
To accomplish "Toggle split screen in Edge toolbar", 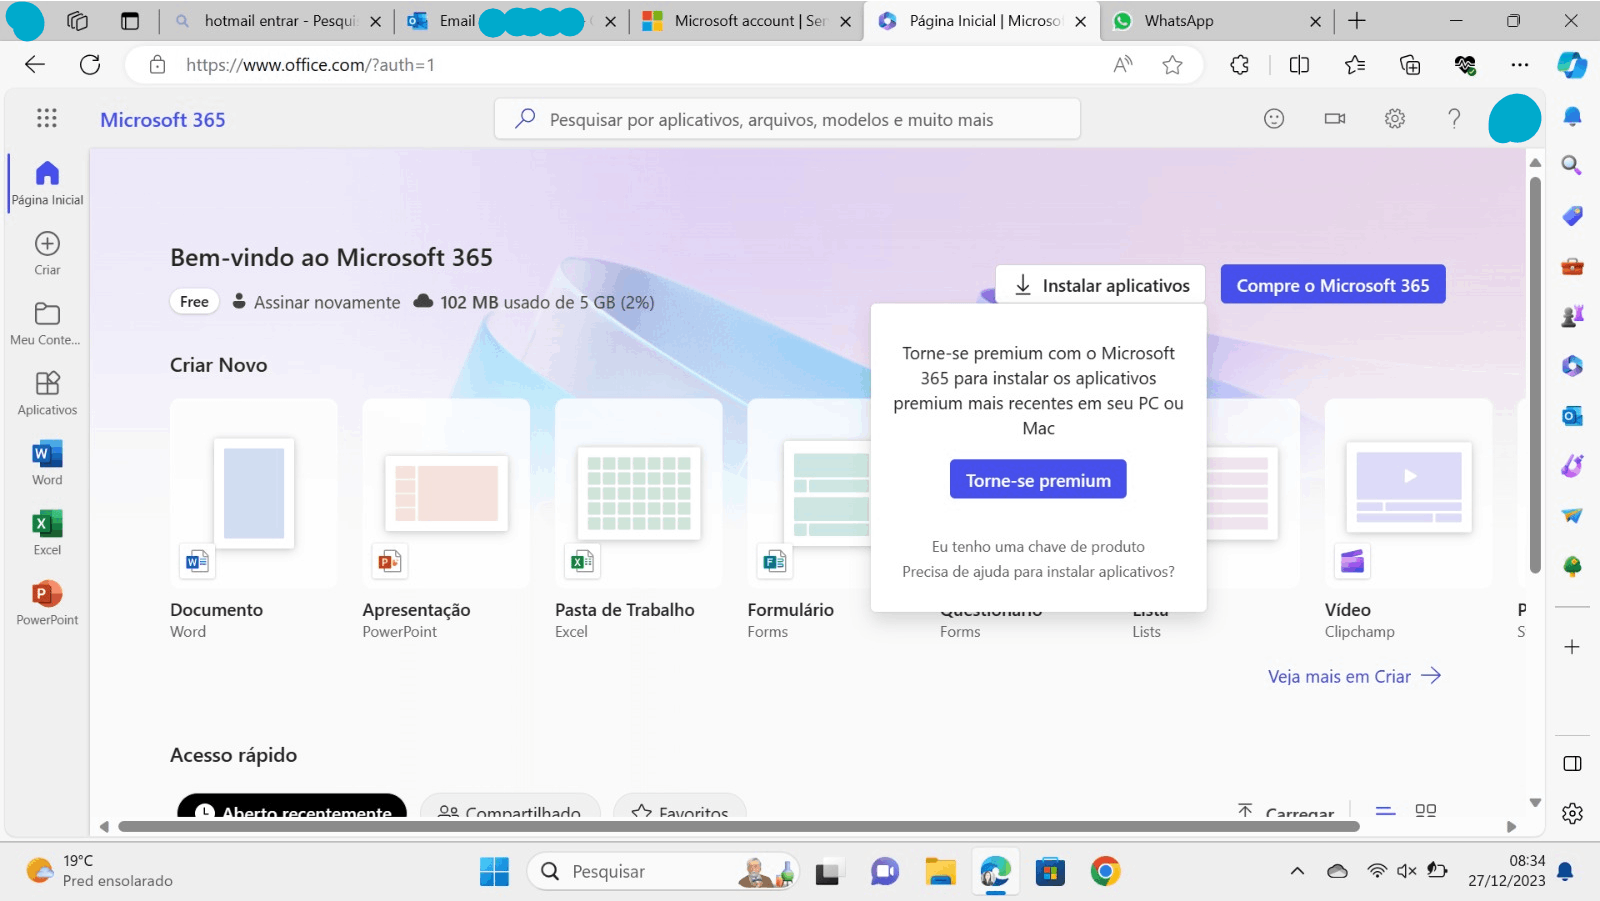I will point(1299,65).
